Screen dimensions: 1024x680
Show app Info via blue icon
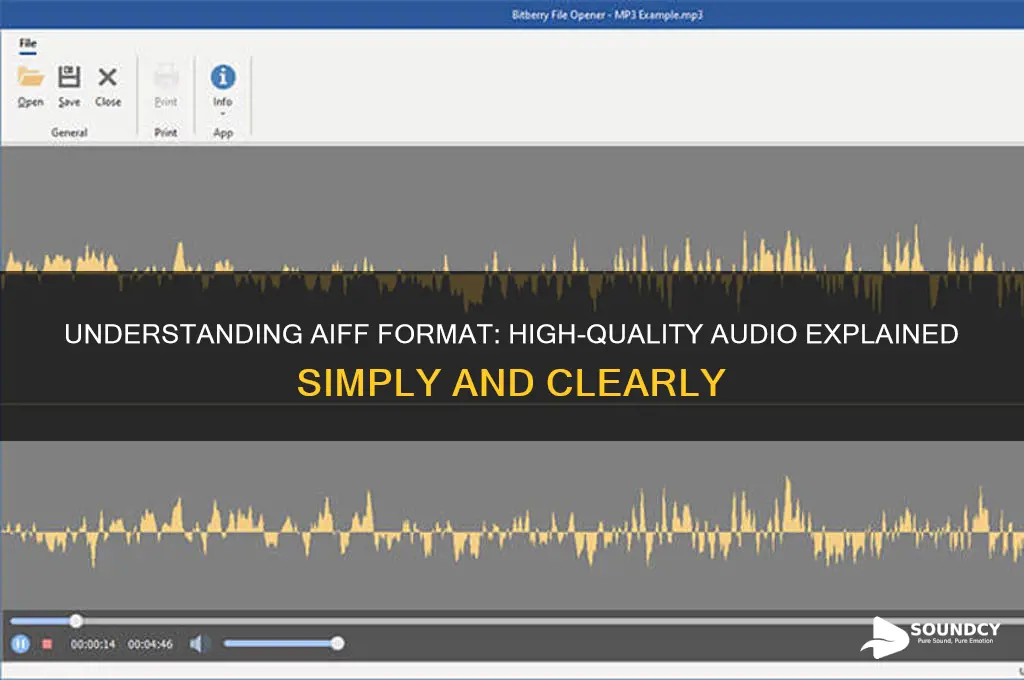coord(223,77)
